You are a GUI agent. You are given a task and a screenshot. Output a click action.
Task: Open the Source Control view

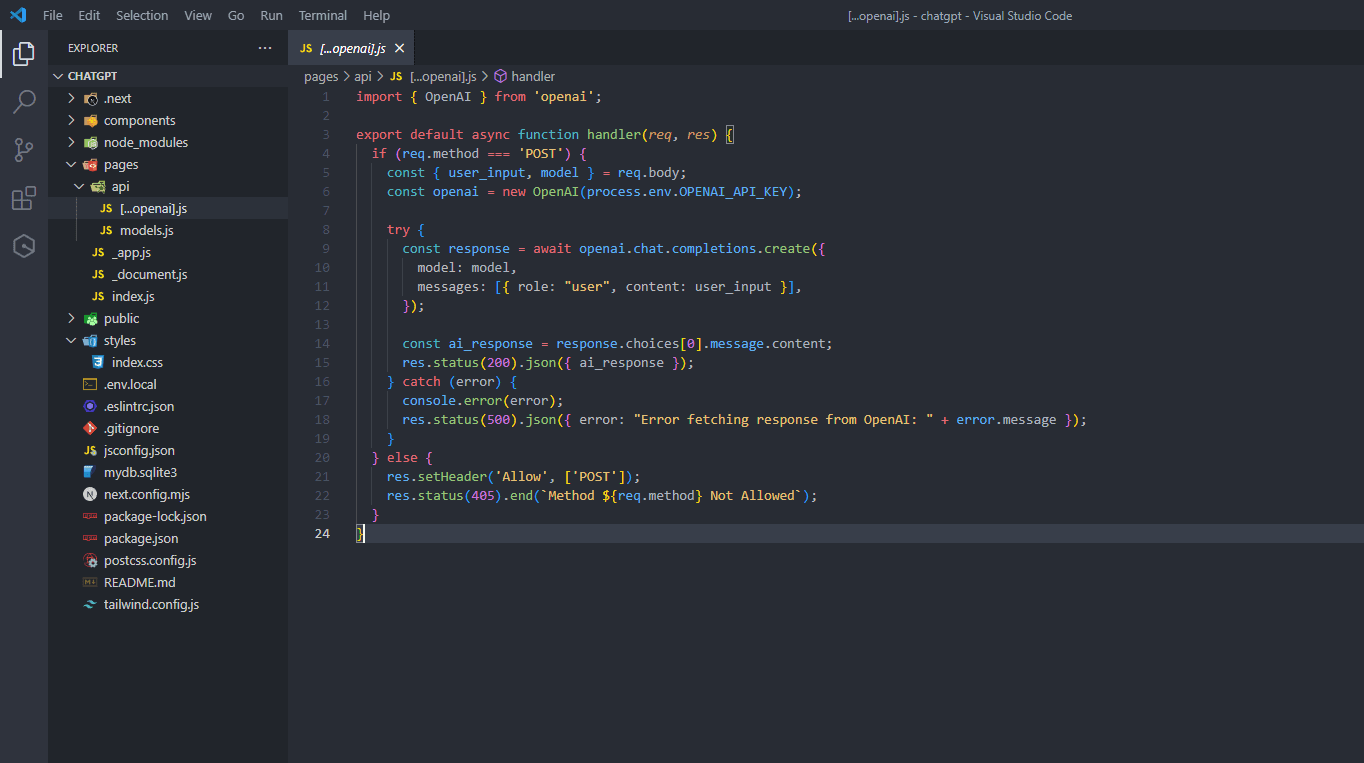pyautogui.click(x=24, y=150)
